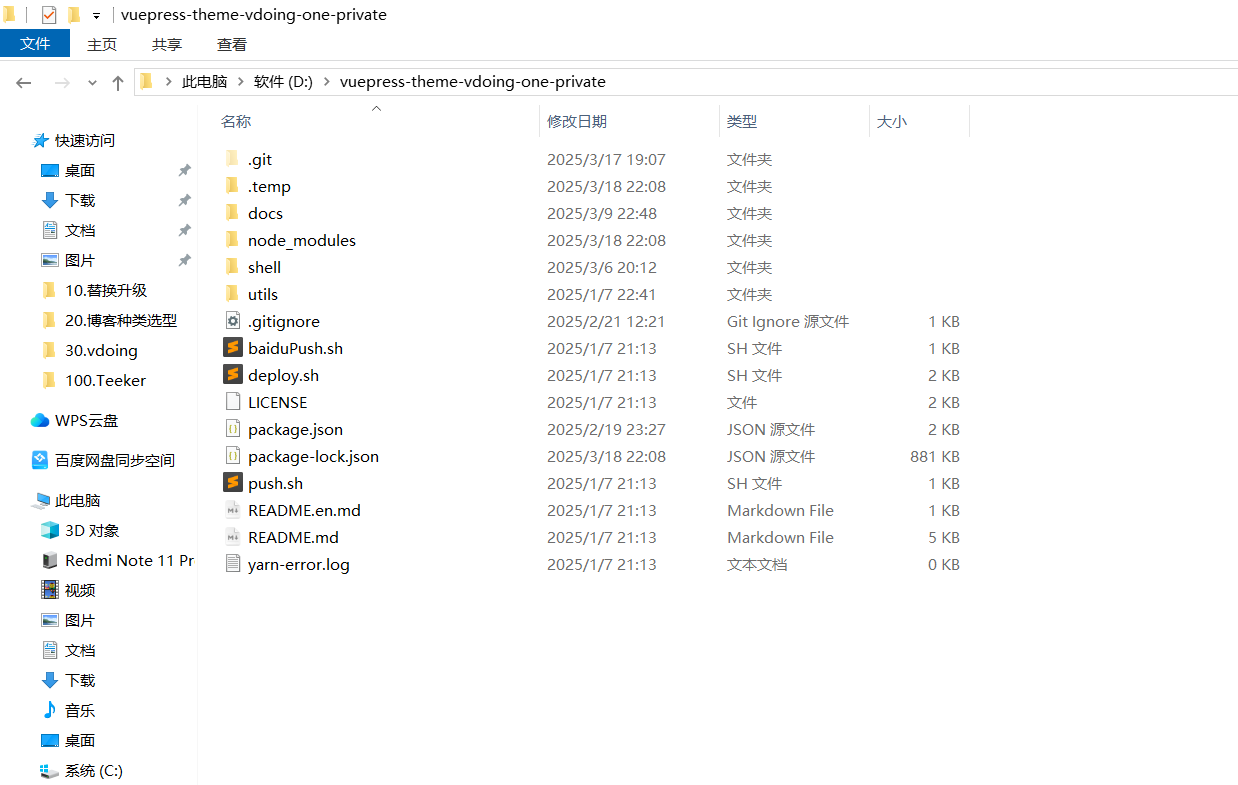Click the 百度网盘同步空间 icon

[x=40, y=460]
